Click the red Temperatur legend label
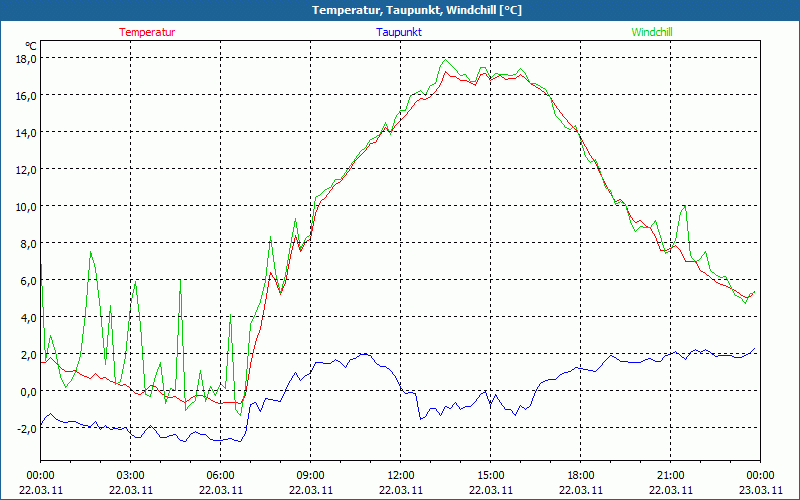 [147, 32]
